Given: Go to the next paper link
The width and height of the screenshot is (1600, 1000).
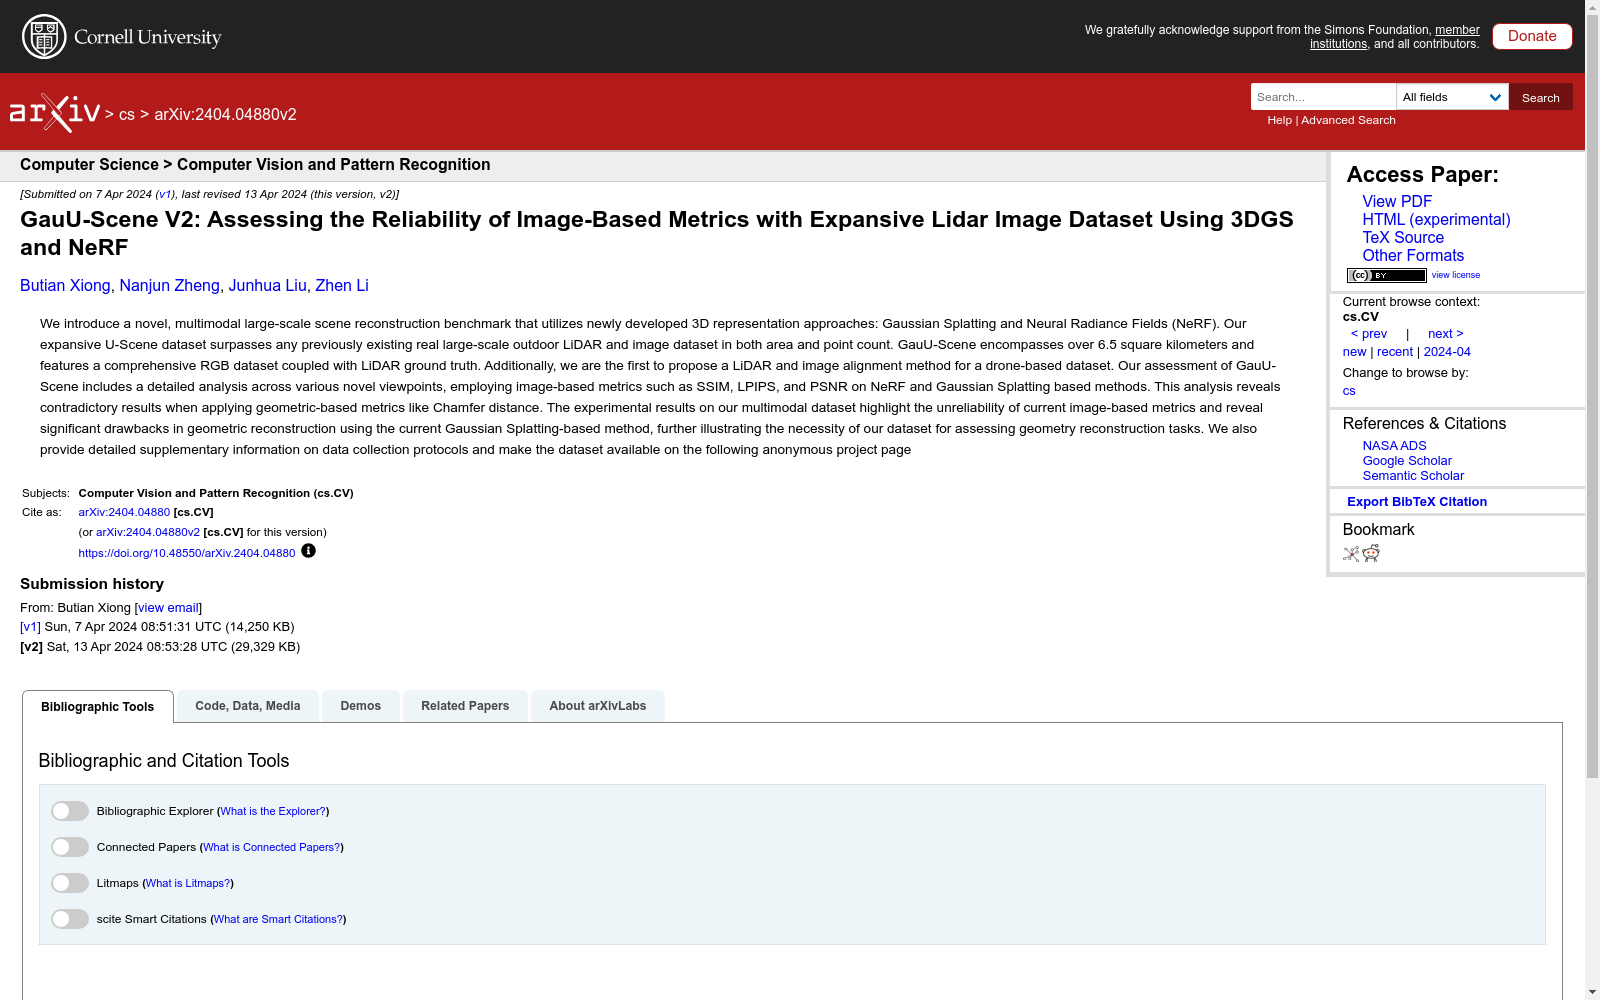Looking at the screenshot, I should (1445, 334).
